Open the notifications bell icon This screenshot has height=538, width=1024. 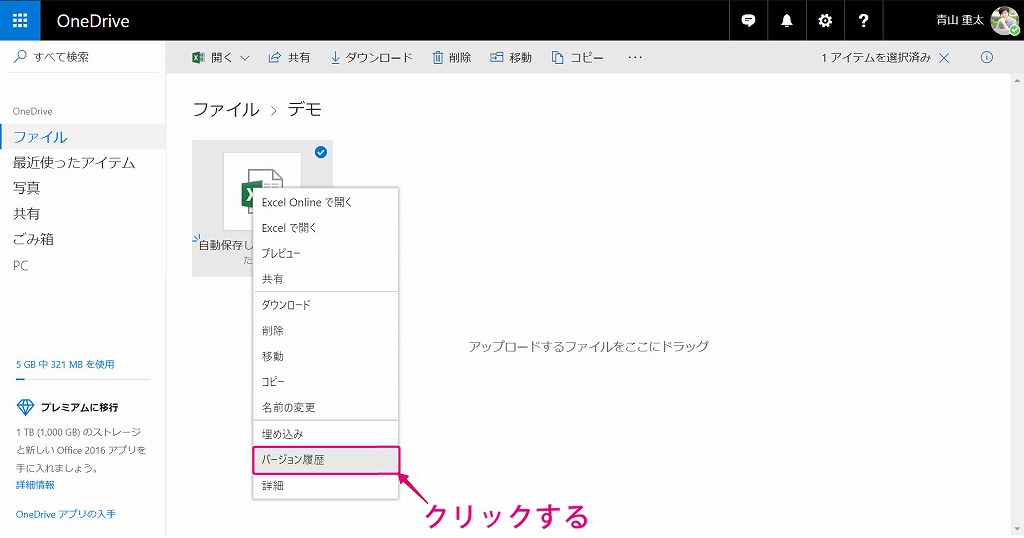click(787, 20)
